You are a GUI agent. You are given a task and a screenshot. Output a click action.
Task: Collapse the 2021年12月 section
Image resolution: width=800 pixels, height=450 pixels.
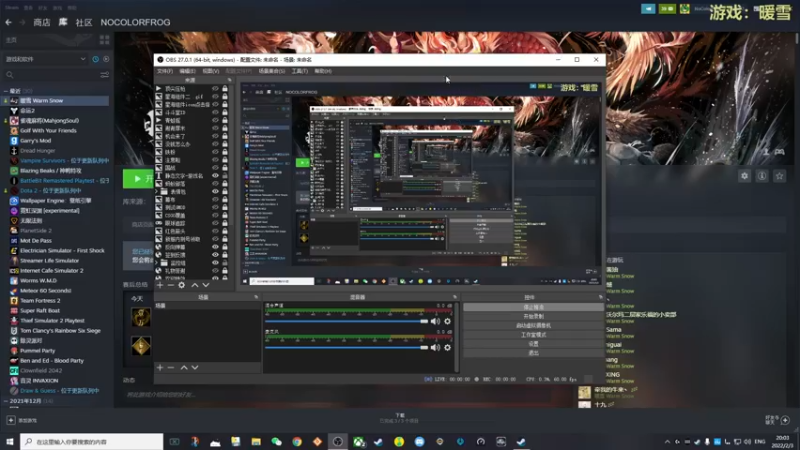coord(6,401)
